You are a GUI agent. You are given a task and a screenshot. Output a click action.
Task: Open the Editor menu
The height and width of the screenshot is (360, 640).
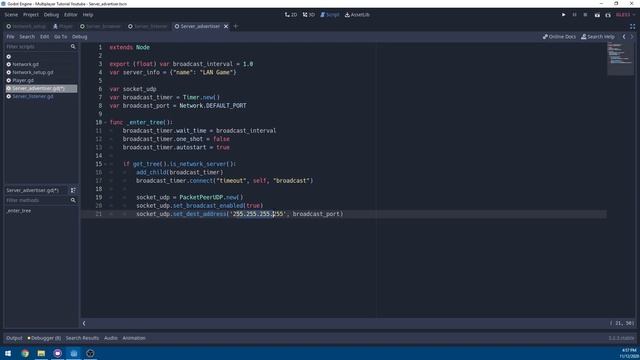[x=71, y=15]
